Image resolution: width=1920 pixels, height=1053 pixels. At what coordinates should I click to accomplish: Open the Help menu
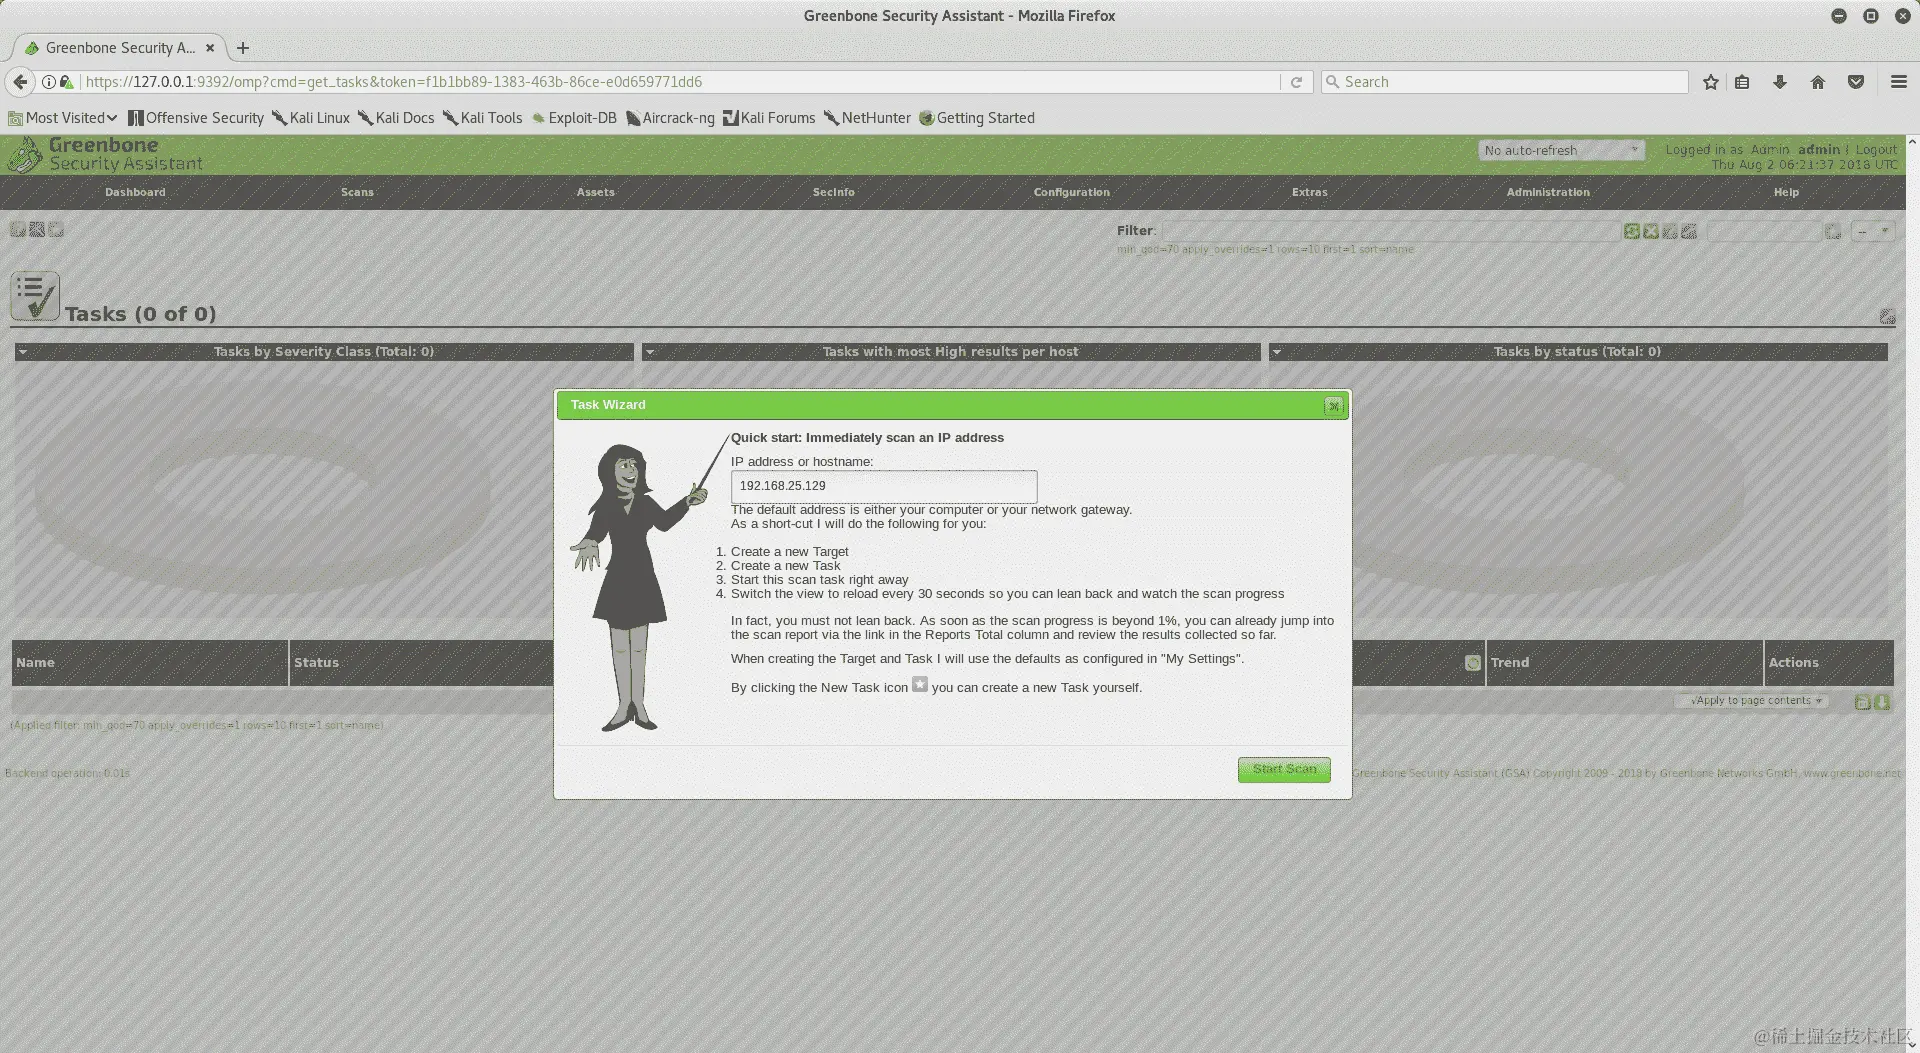(1786, 192)
